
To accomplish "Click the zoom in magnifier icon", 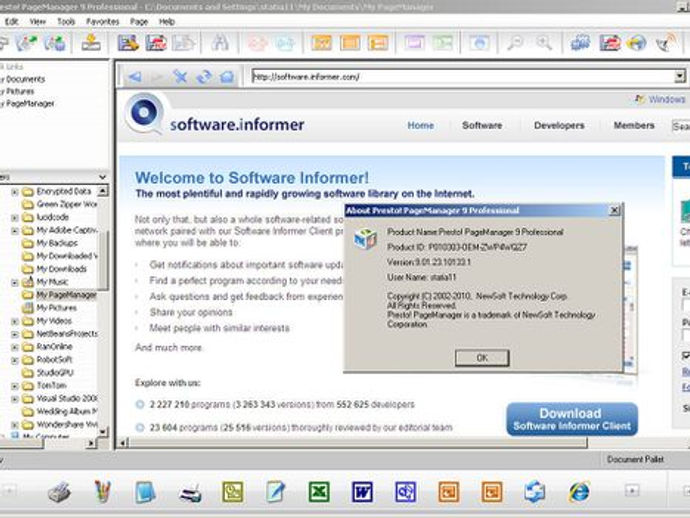I will [x=544, y=43].
